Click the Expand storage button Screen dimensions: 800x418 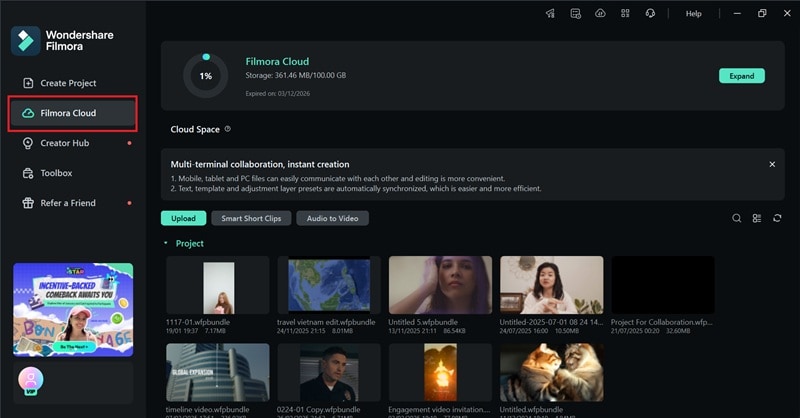click(742, 76)
